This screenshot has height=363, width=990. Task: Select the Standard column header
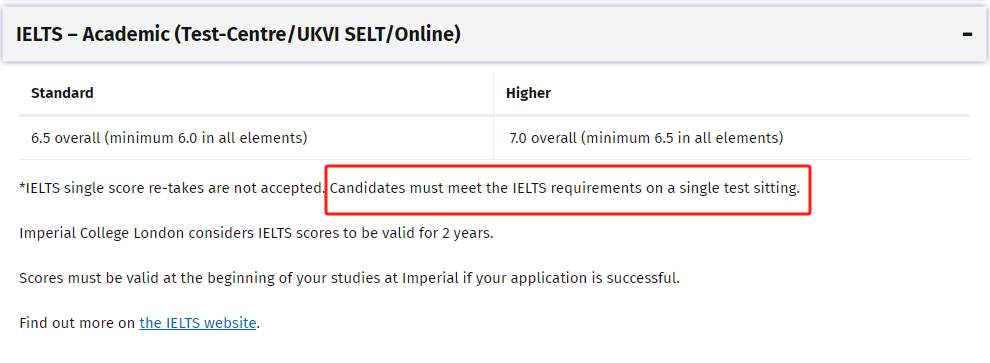click(63, 93)
